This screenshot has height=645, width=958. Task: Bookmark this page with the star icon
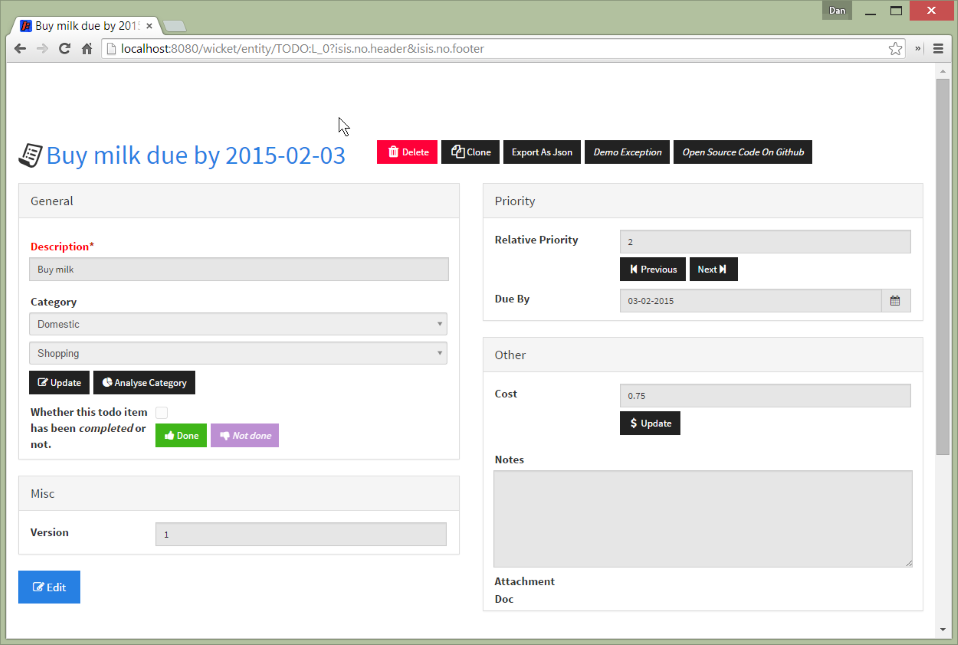tap(896, 48)
